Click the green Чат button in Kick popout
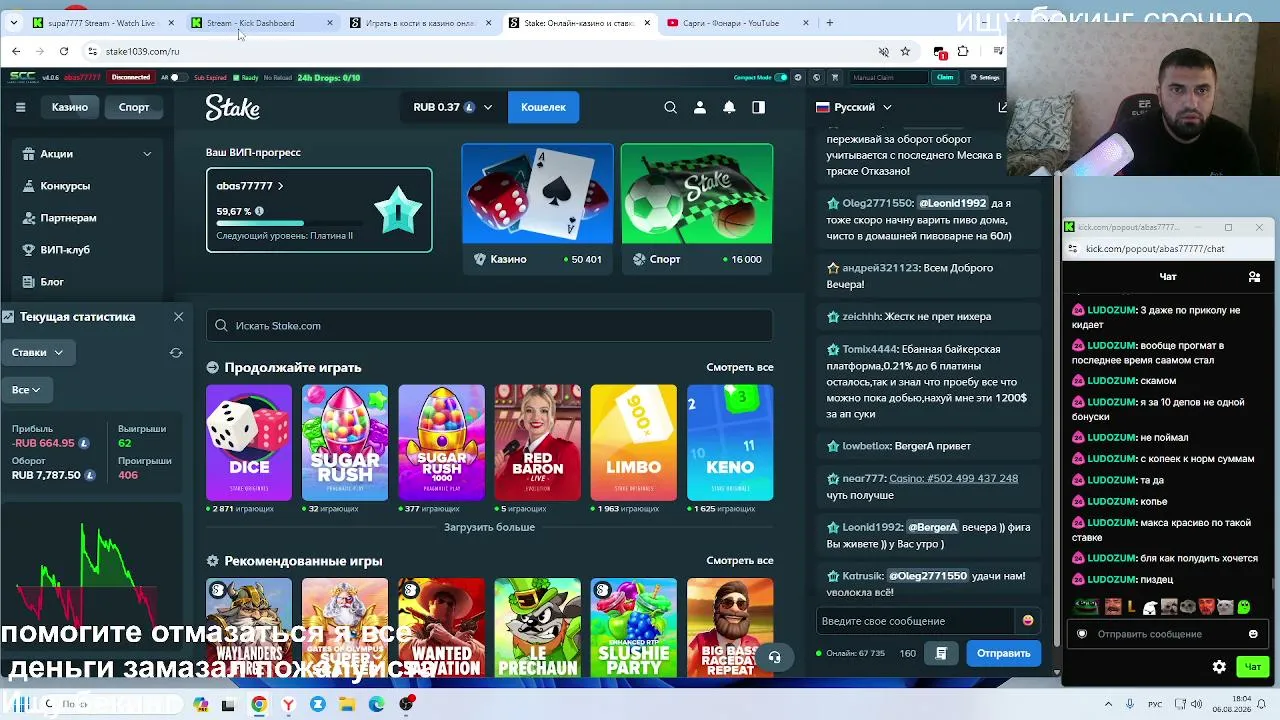The image size is (1280, 720). point(1253,666)
